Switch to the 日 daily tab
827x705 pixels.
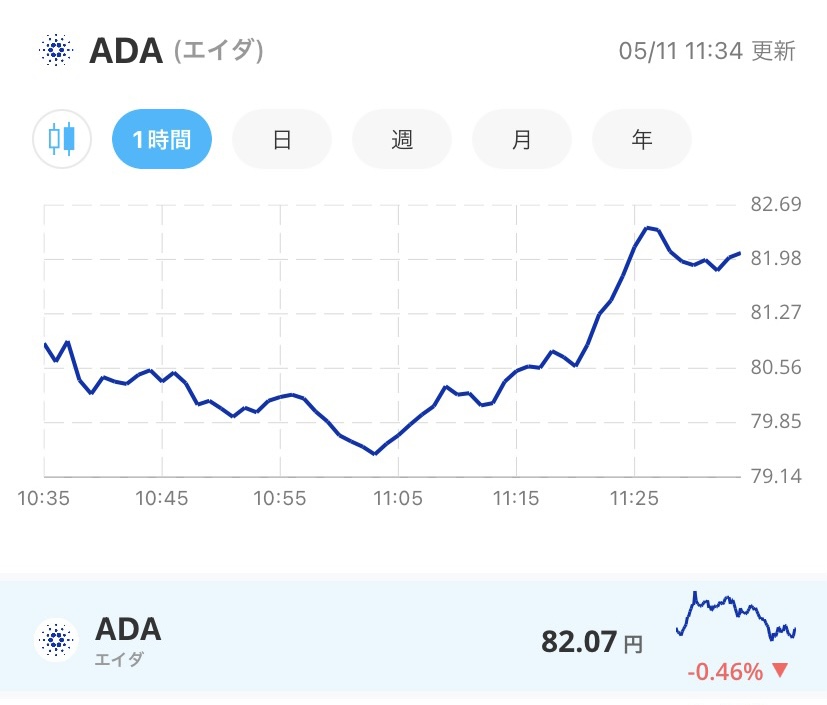point(281,139)
